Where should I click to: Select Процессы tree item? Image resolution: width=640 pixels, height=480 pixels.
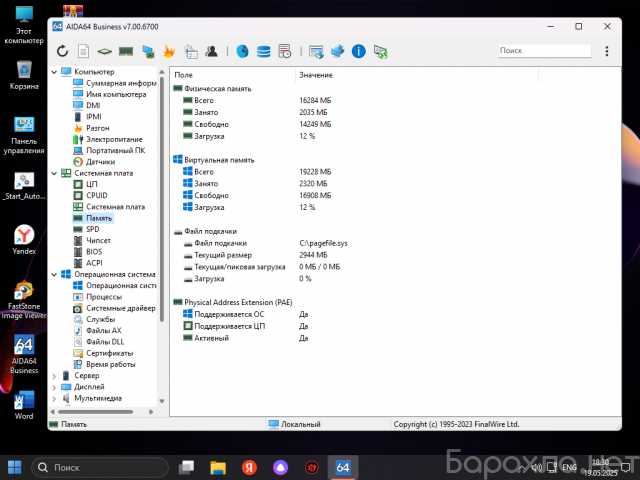(104, 297)
